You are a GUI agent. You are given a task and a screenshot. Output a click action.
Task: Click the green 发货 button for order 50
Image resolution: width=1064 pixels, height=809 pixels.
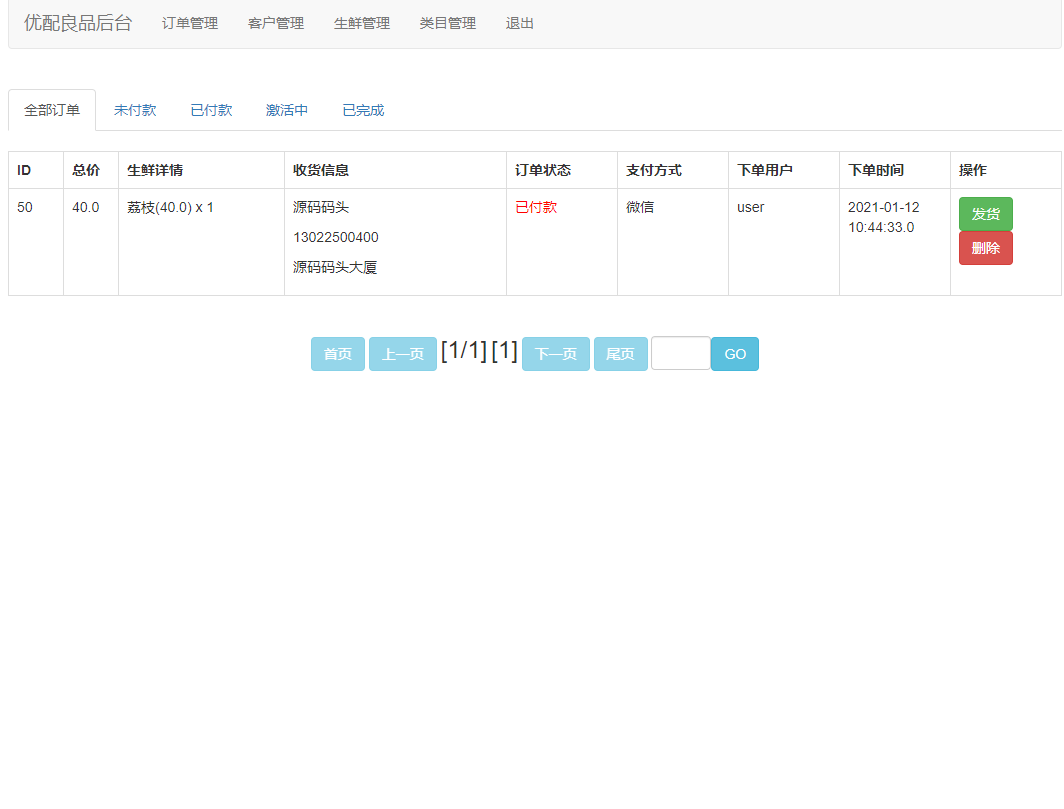pos(985,213)
